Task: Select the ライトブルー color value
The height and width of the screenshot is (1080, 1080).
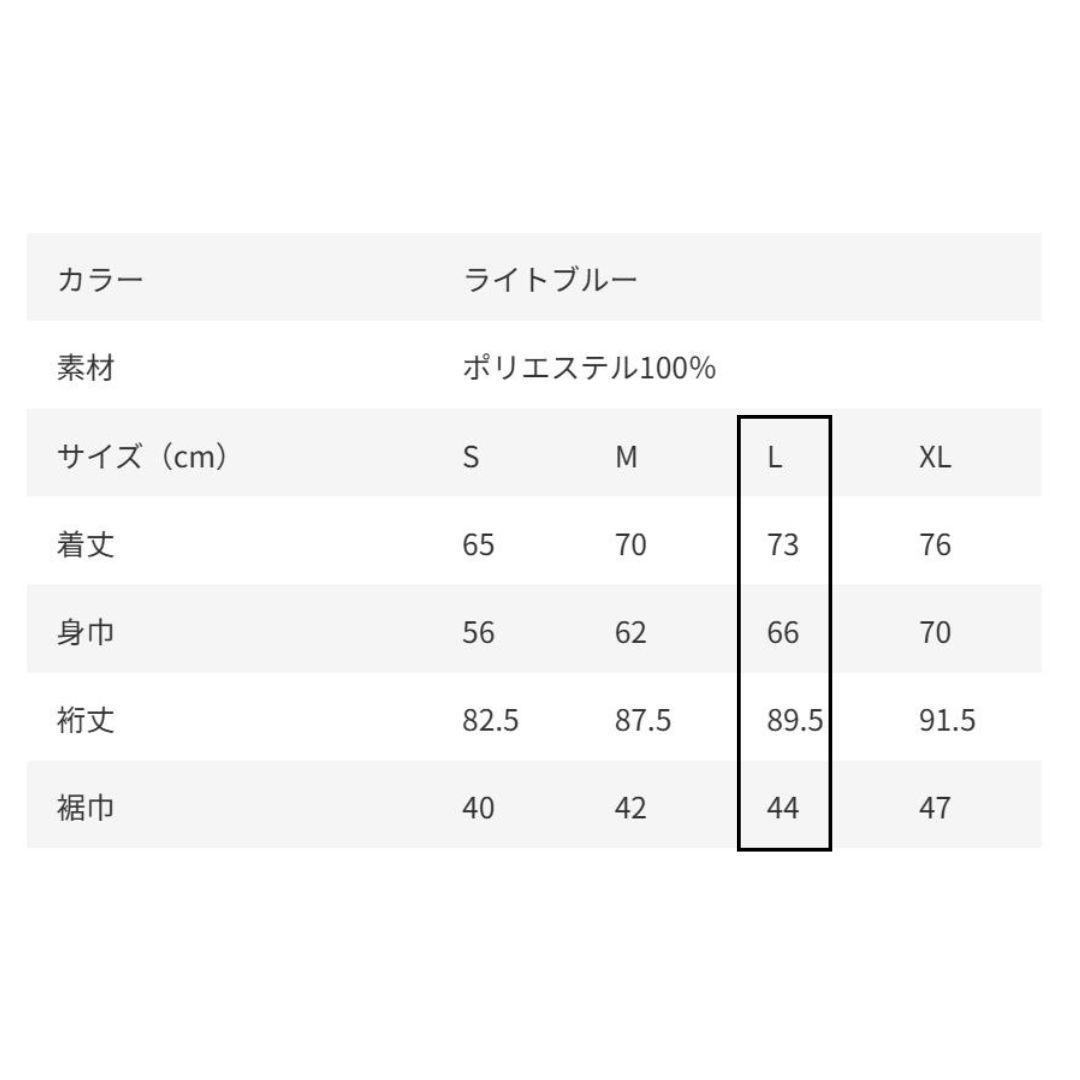Action: [x=549, y=278]
